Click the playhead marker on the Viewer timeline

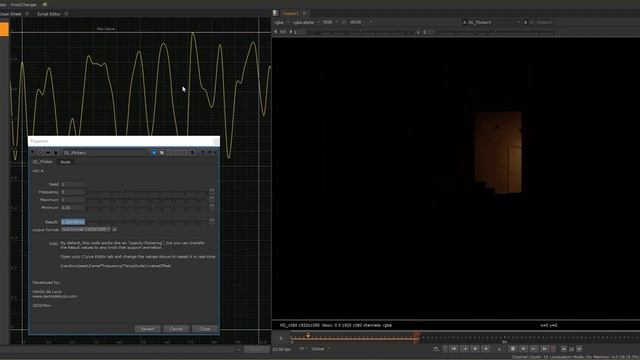pyautogui.click(x=308, y=336)
